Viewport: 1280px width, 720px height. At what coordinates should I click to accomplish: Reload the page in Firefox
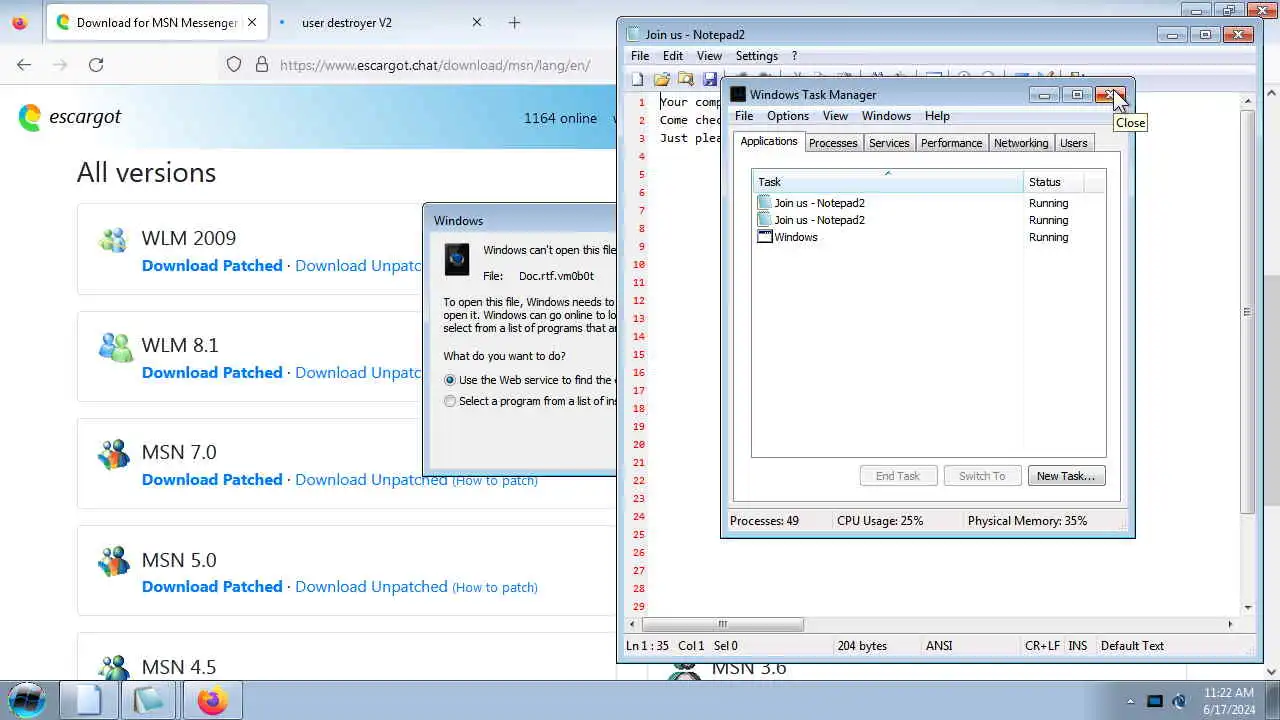(96, 64)
